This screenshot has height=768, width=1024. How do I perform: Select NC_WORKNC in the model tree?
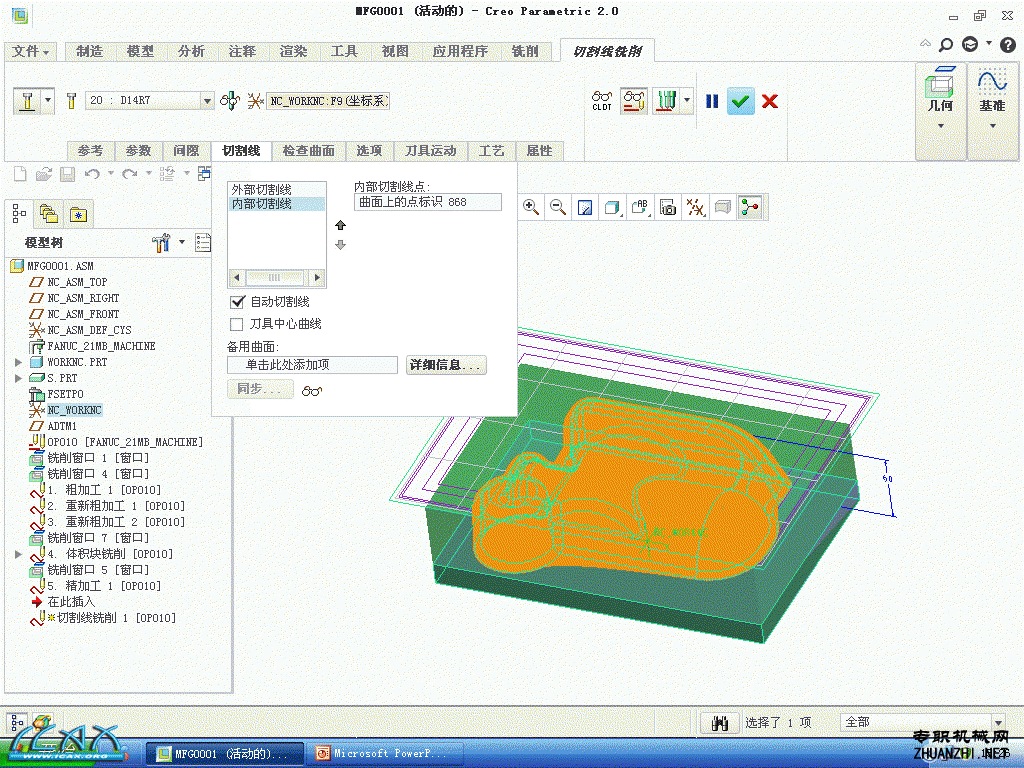tap(74, 410)
